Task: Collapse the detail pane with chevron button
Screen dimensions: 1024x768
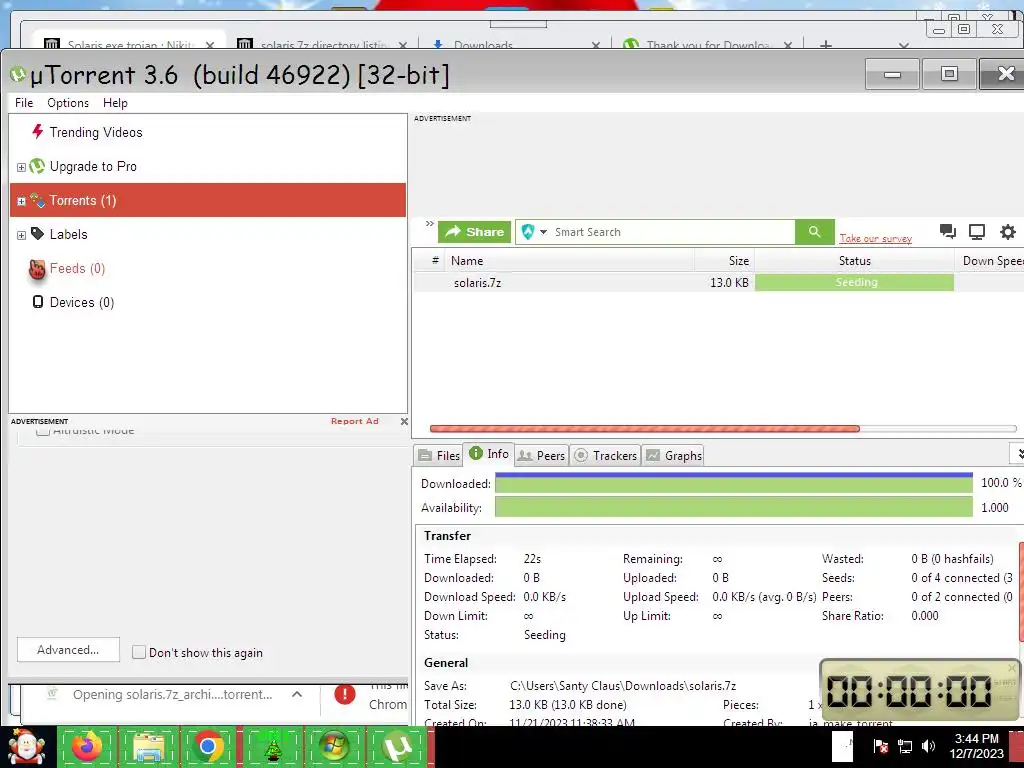Action: click(x=1019, y=454)
